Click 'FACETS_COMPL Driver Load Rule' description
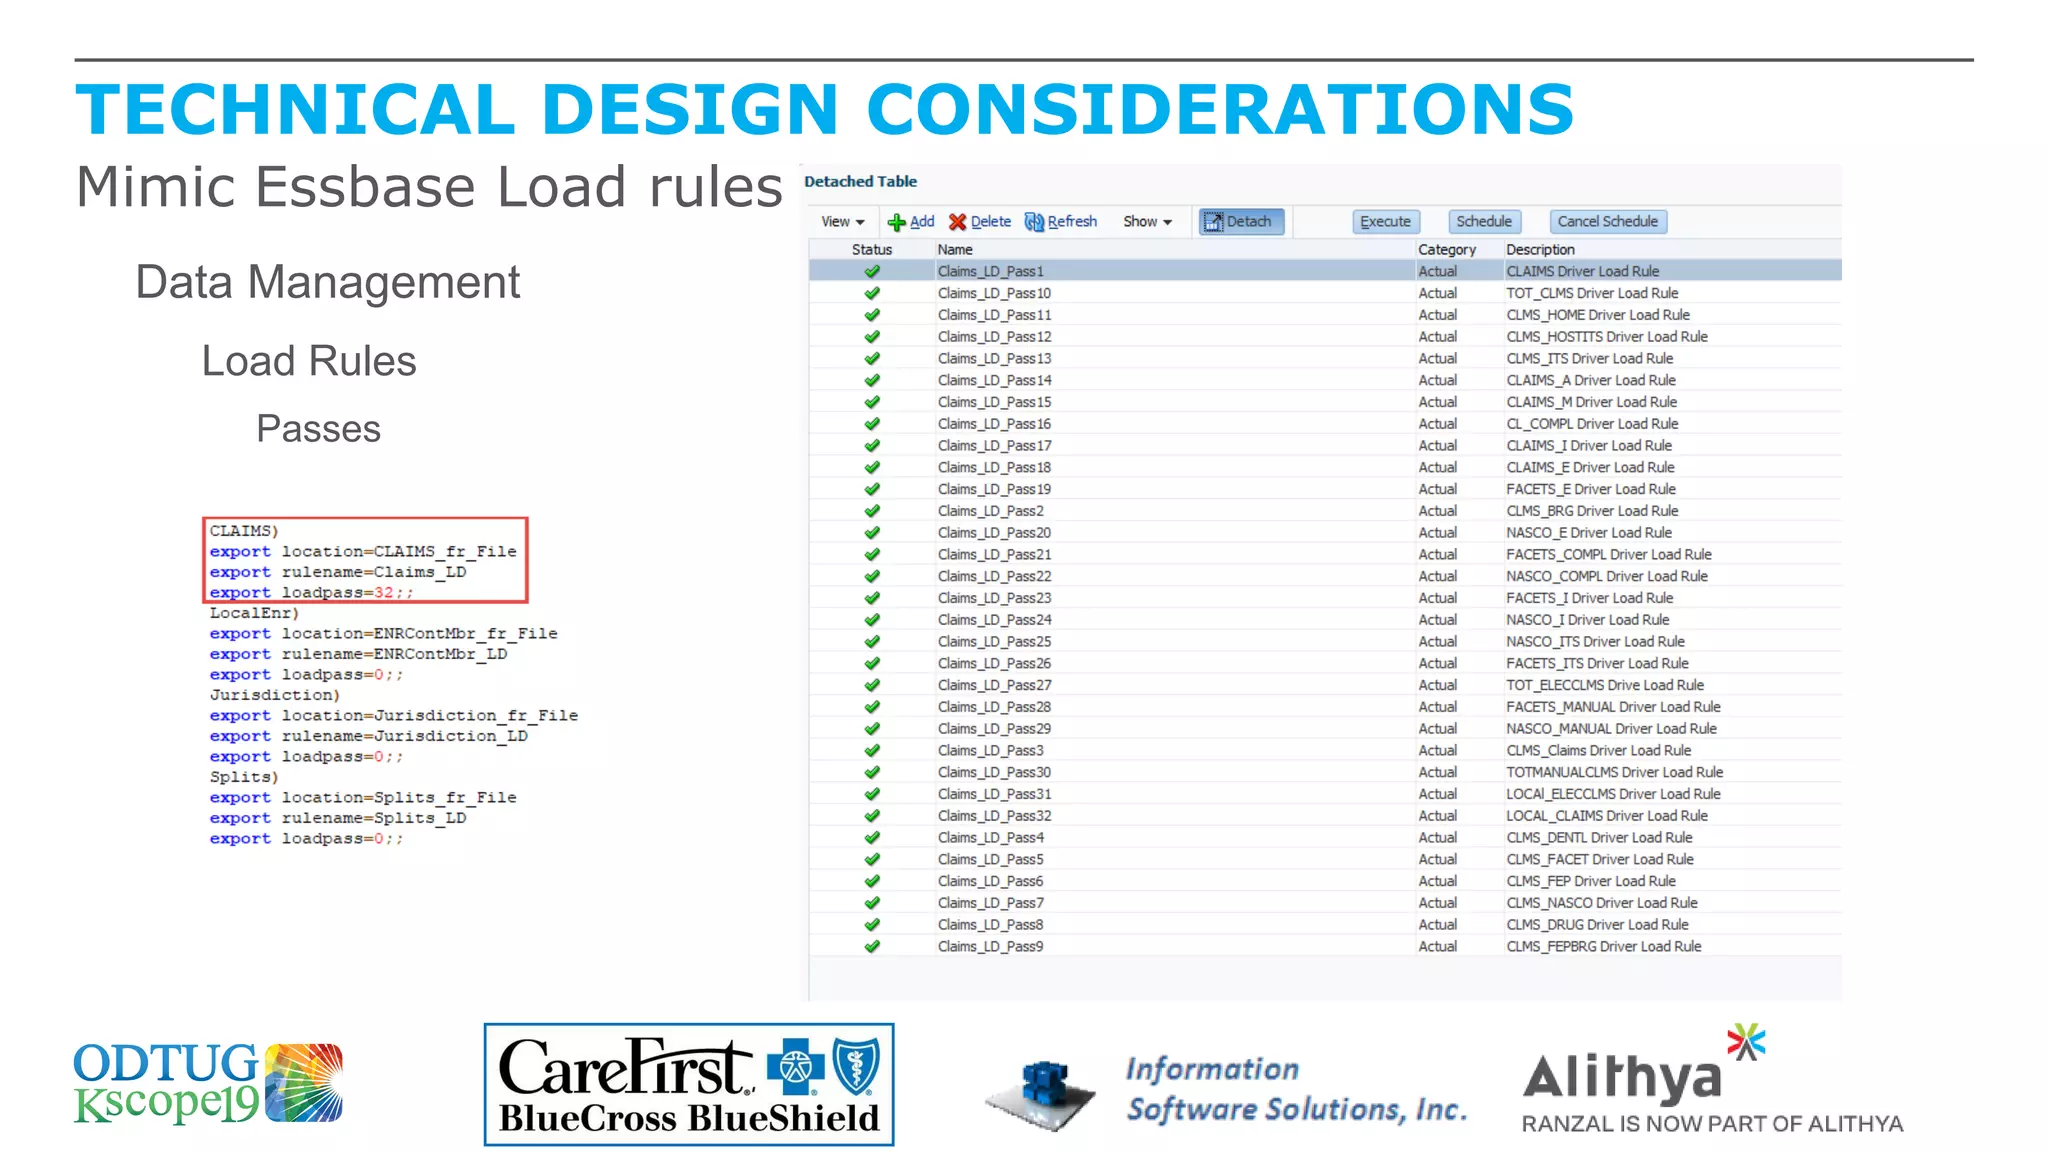Viewport: 2048px width, 1152px height. [1609, 555]
